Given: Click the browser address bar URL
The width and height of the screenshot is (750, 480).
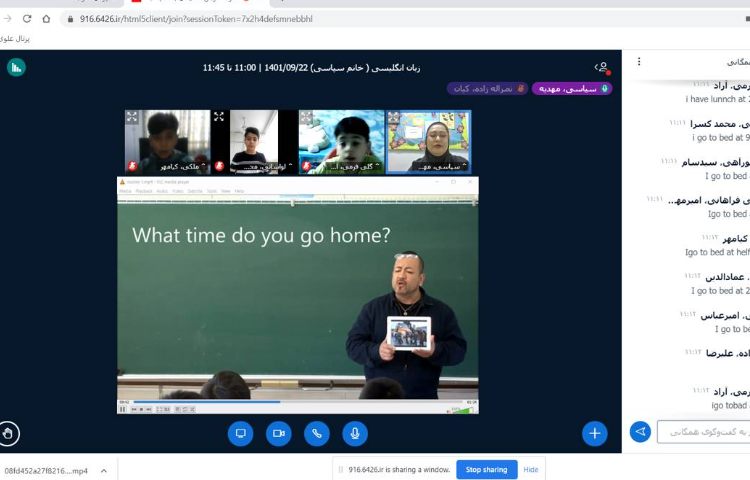Looking at the screenshot, I should 250,19.
